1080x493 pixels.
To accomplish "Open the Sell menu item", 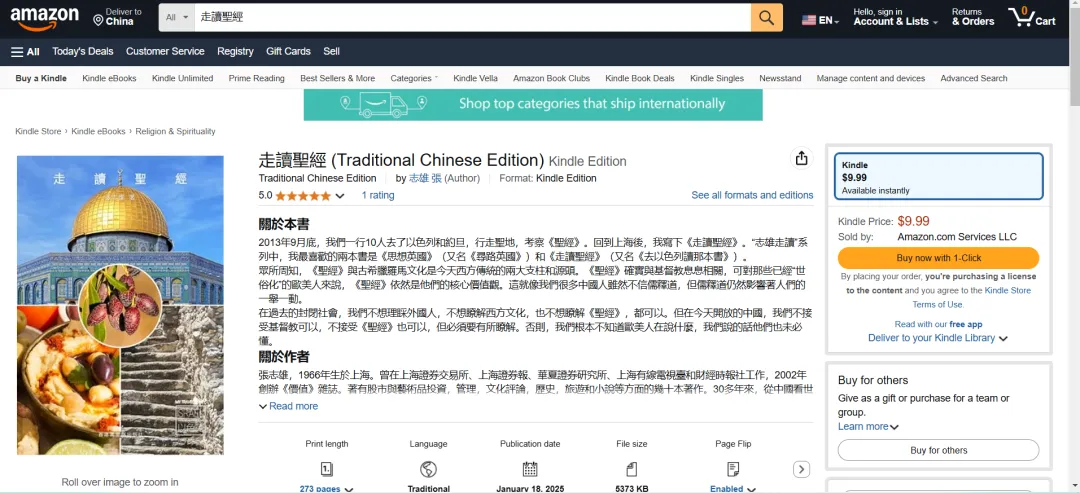I will pos(331,52).
